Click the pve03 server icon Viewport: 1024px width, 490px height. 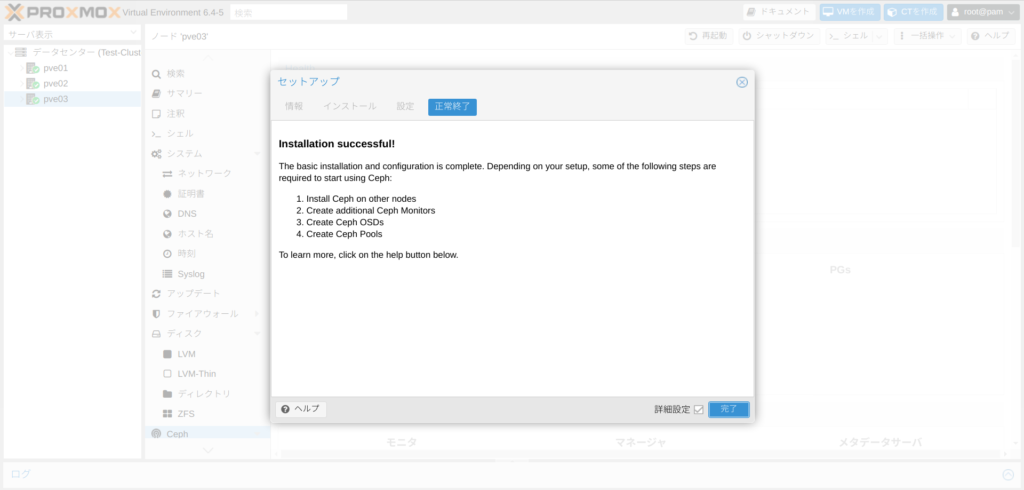[x=33, y=99]
